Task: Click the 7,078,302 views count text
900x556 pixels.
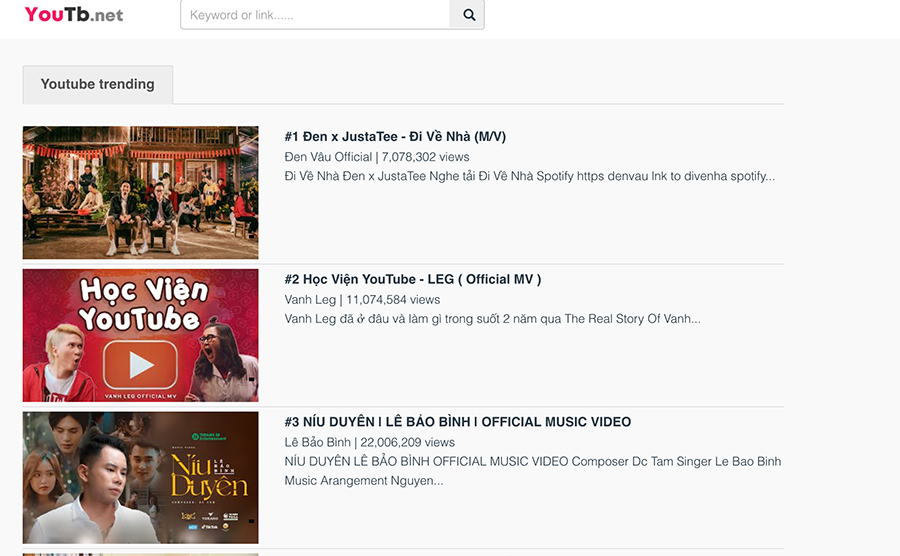Action: 425,157
